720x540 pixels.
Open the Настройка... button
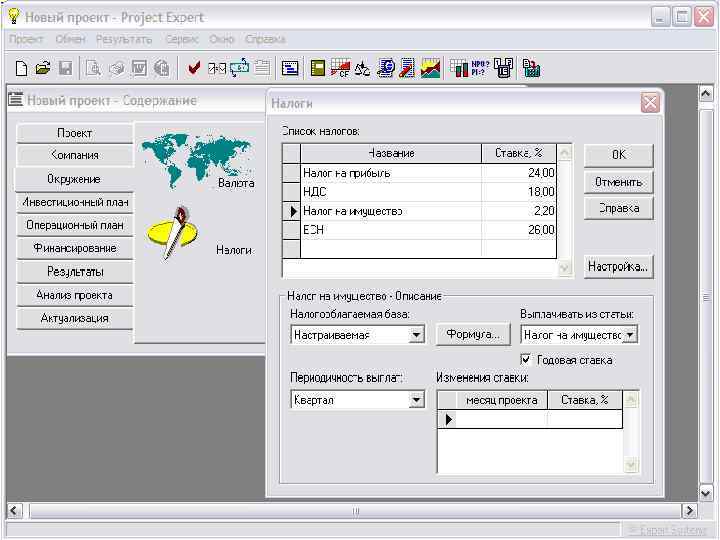pyautogui.click(x=619, y=266)
